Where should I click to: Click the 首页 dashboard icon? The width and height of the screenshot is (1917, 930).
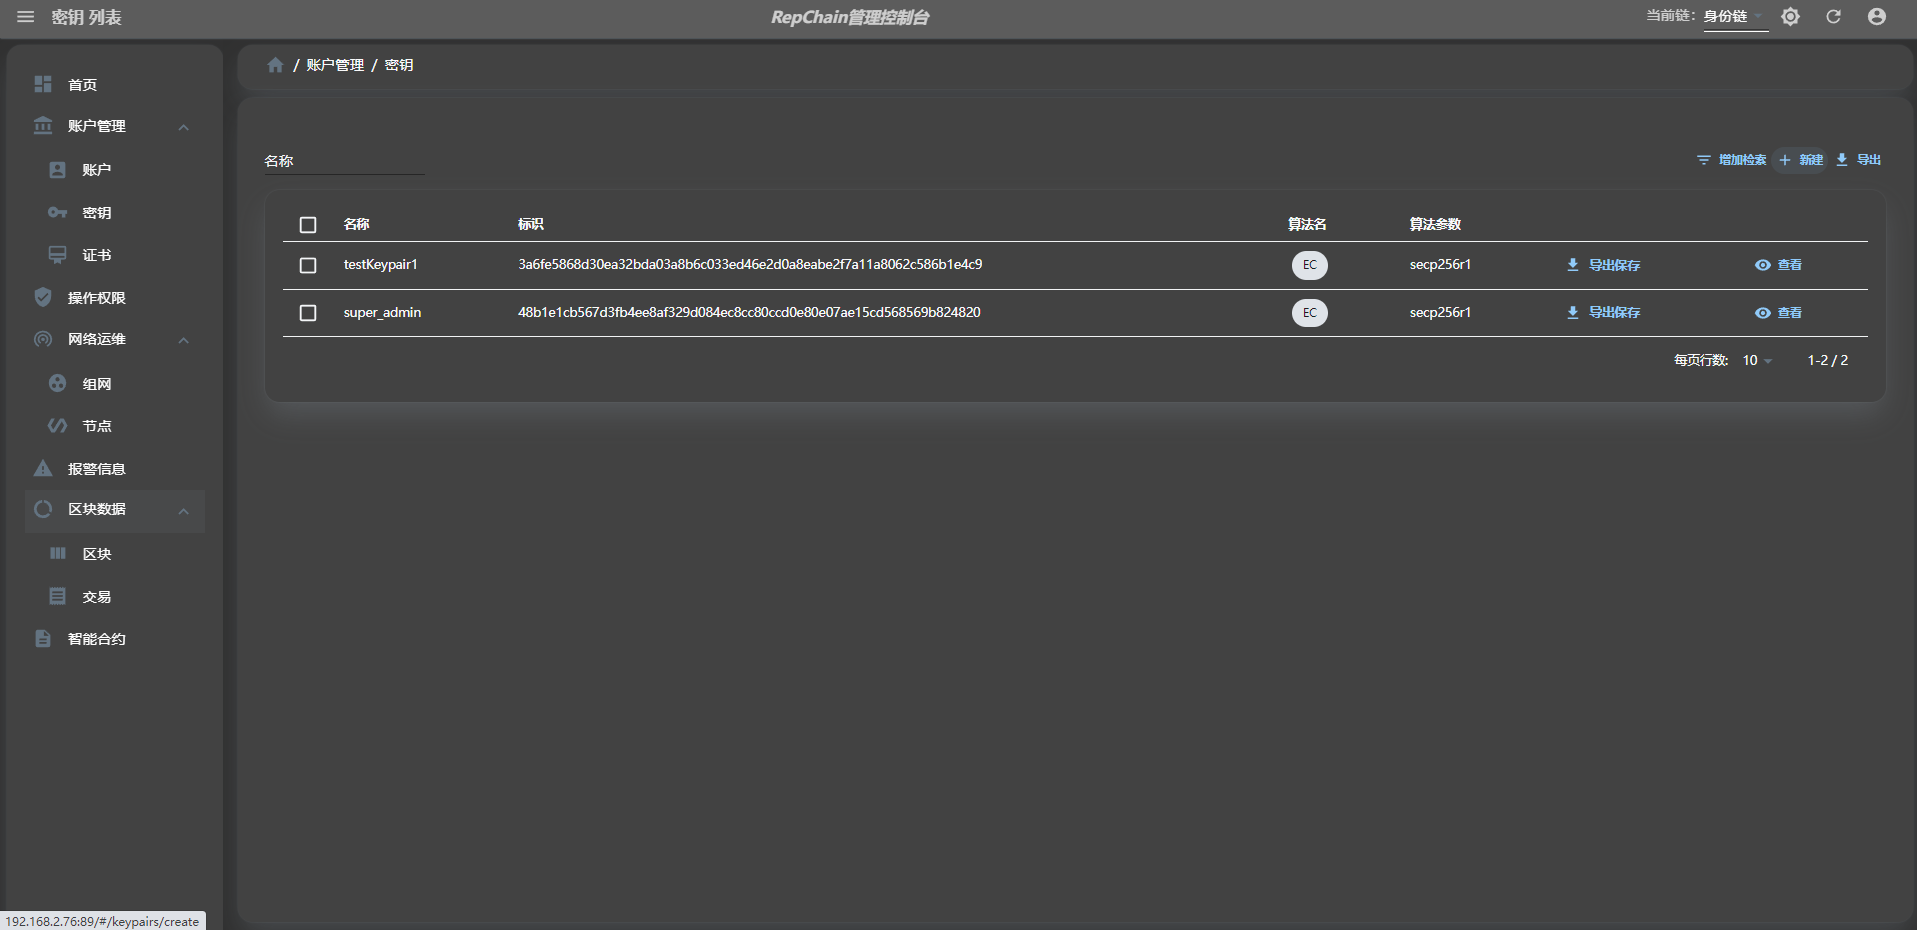click(43, 84)
